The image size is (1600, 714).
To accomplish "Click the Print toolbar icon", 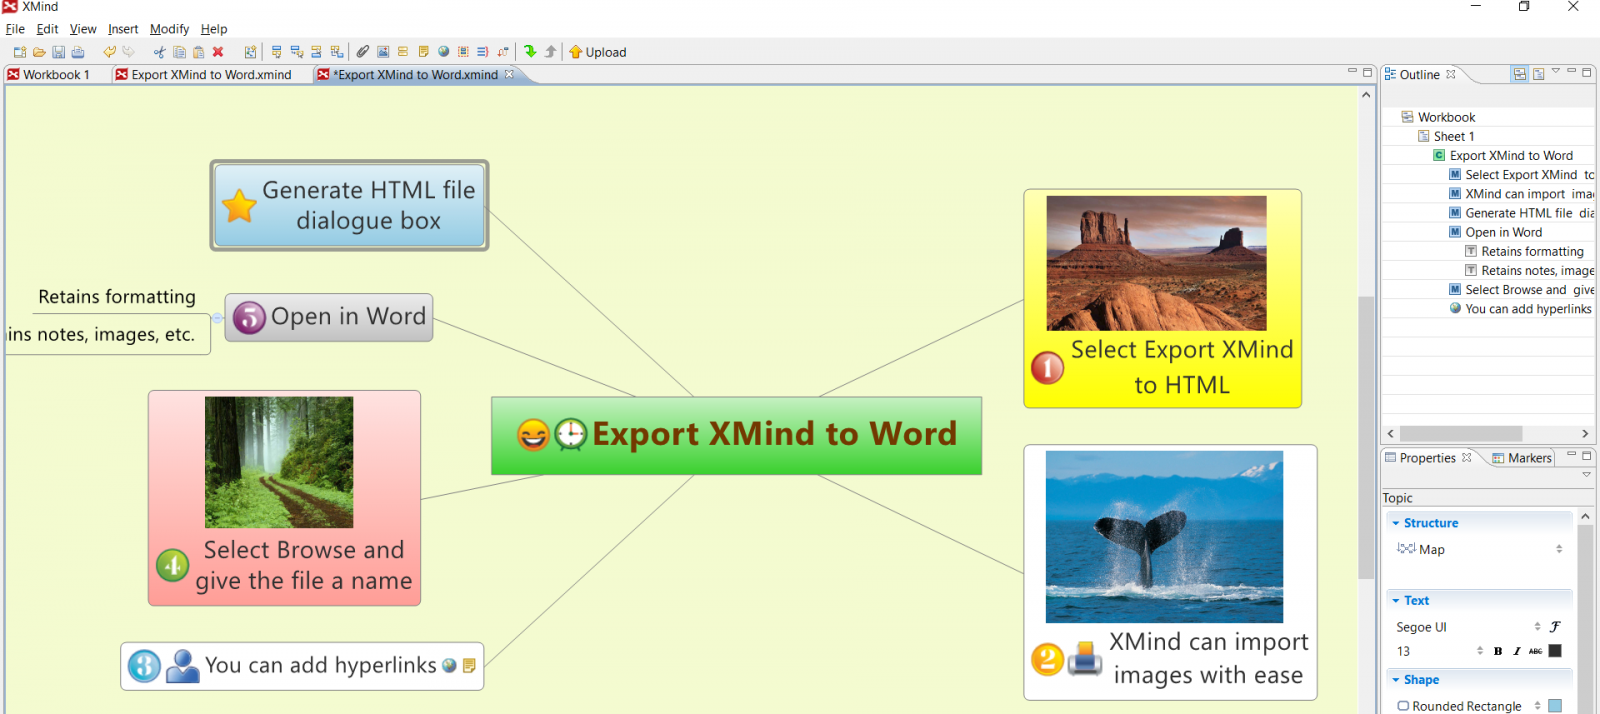I will [78, 52].
